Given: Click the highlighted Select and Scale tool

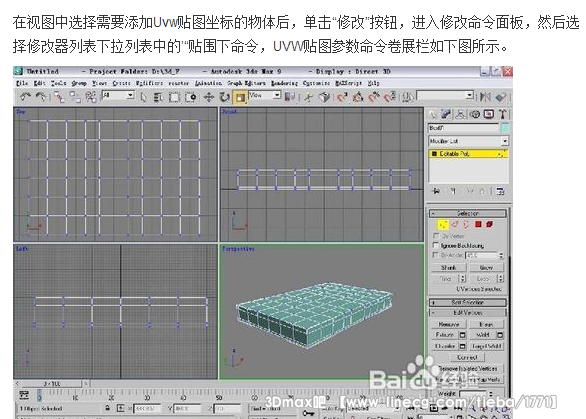Looking at the screenshot, I should [240, 98].
